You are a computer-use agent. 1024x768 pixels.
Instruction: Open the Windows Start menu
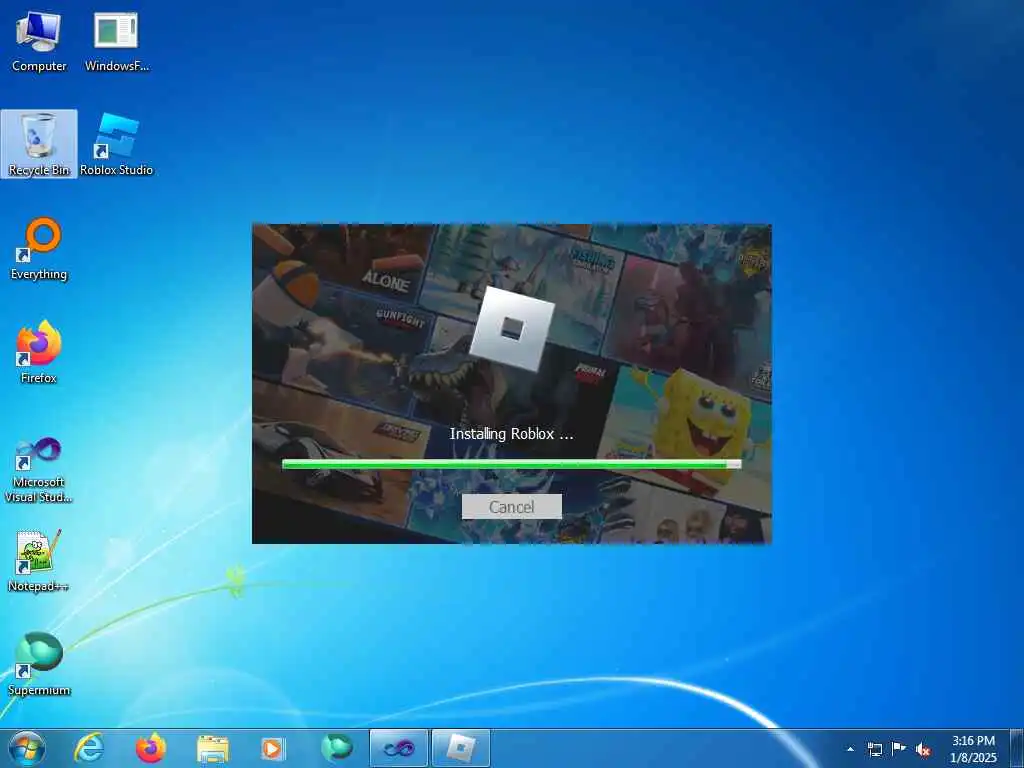[x=27, y=748]
